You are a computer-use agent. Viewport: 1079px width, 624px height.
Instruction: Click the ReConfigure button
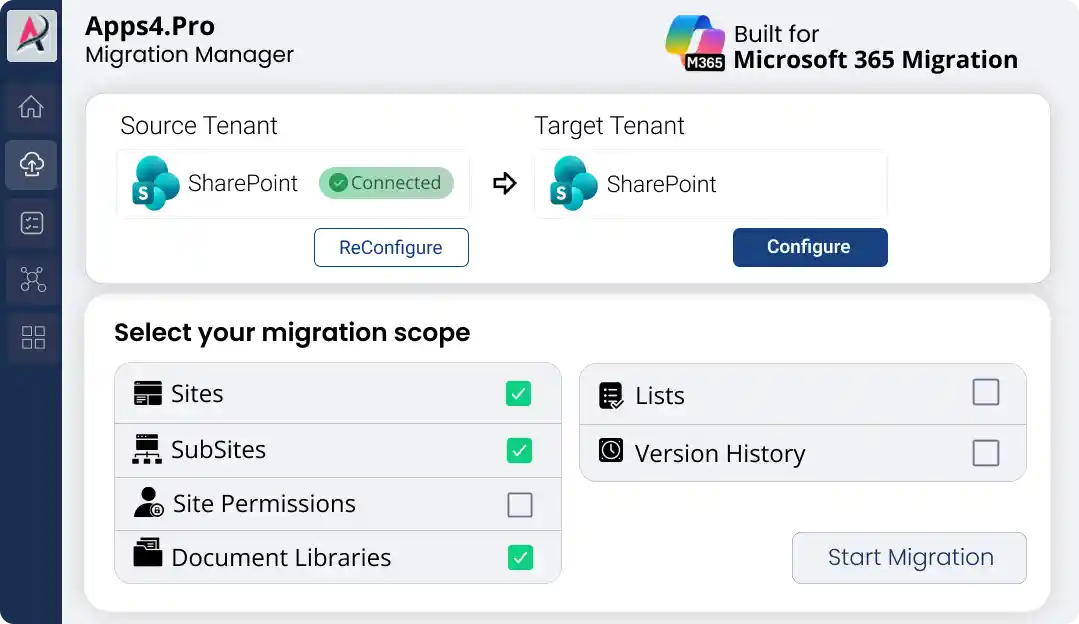click(x=391, y=248)
